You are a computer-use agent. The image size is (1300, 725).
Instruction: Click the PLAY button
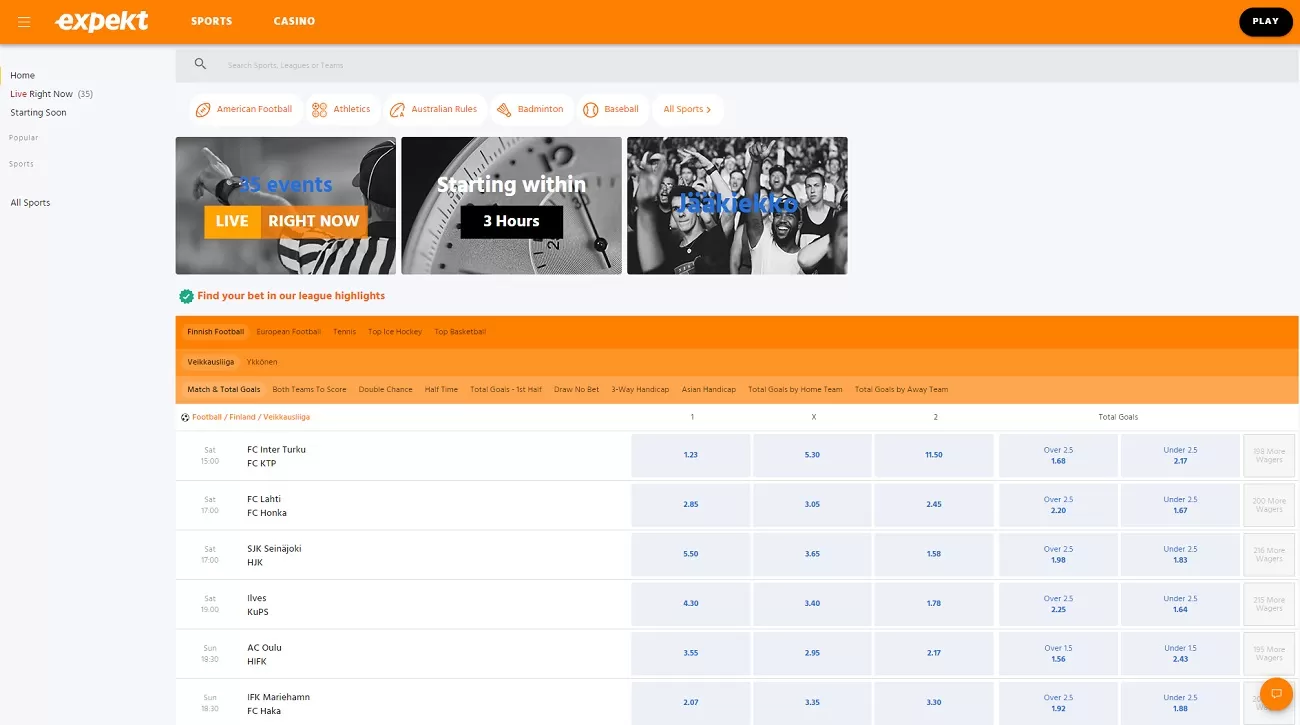click(x=1266, y=21)
